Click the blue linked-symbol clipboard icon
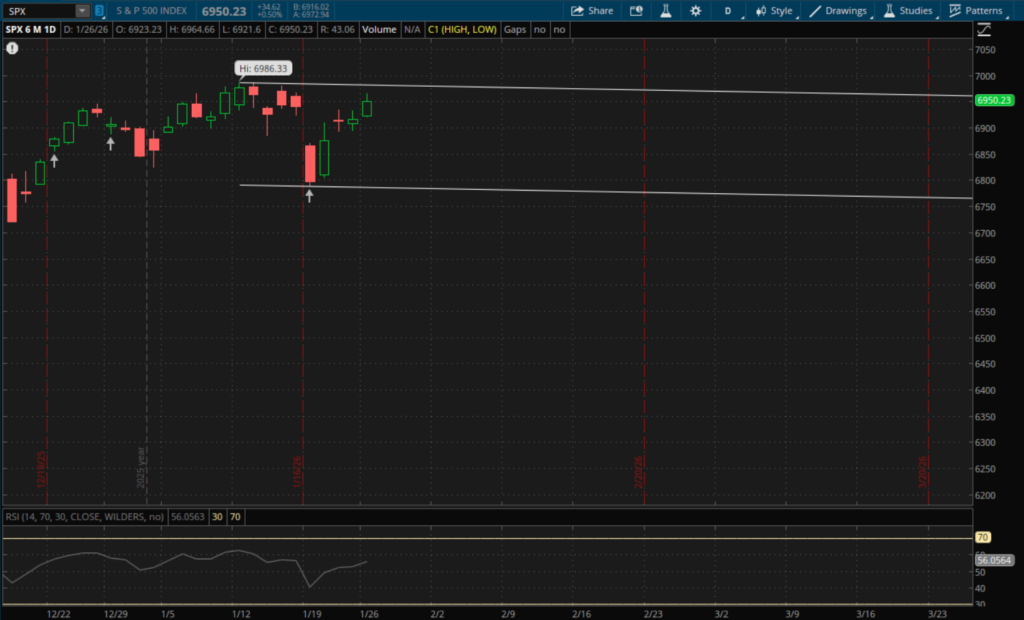This screenshot has width=1024, height=620. [x=99, y=11]
